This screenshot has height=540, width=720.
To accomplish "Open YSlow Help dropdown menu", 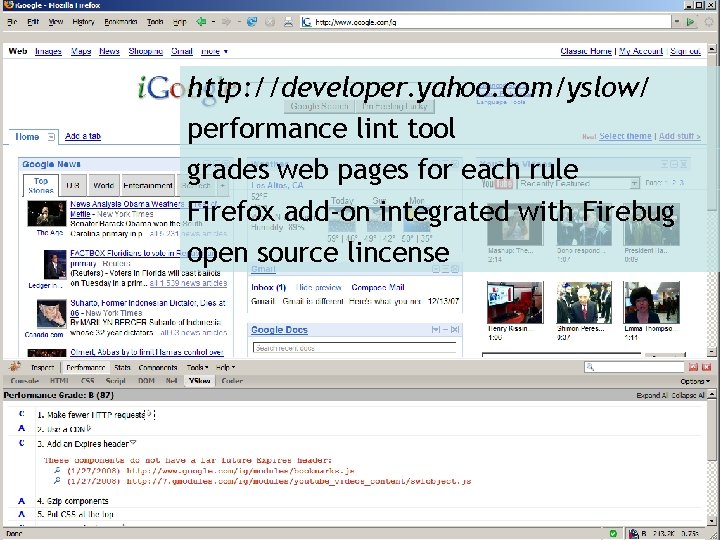I will (225, 367).
